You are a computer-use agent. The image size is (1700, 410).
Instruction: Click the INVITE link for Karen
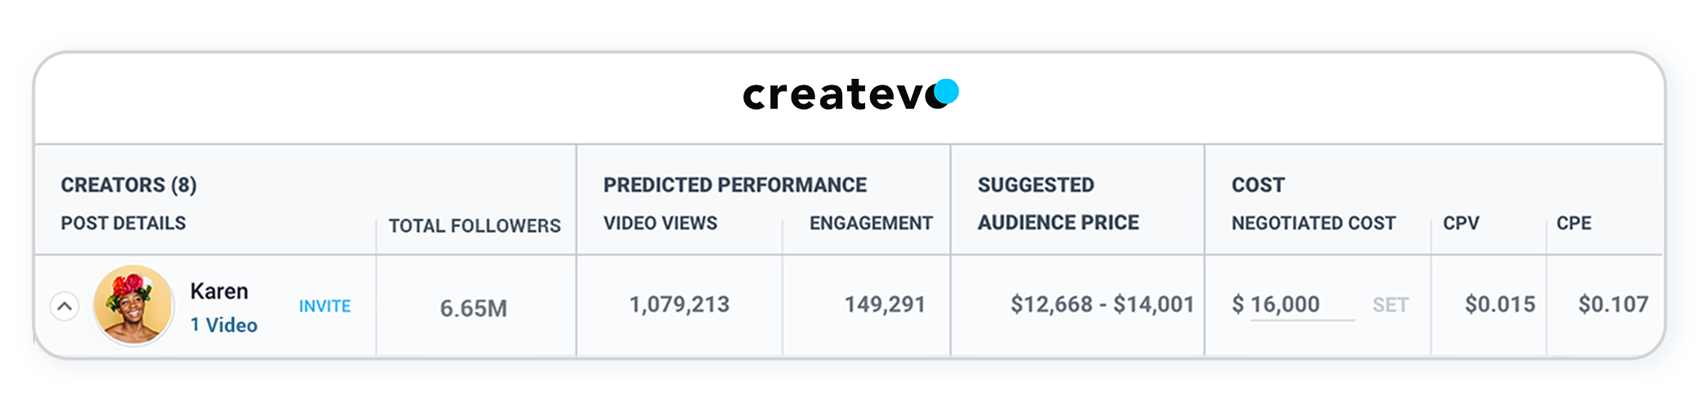(324, 306)
